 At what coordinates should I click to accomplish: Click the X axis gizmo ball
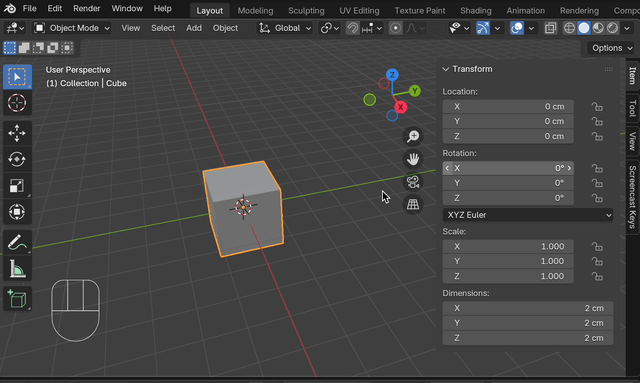400,107
